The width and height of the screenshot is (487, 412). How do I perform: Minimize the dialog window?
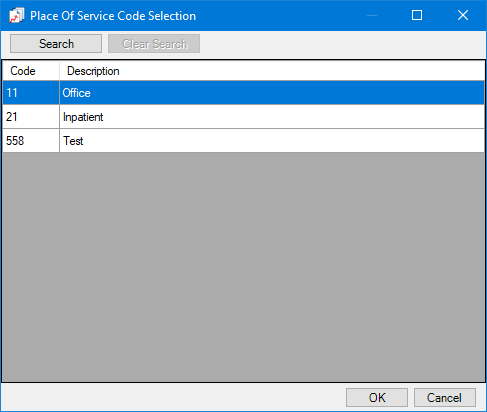(x=372, y=15)
